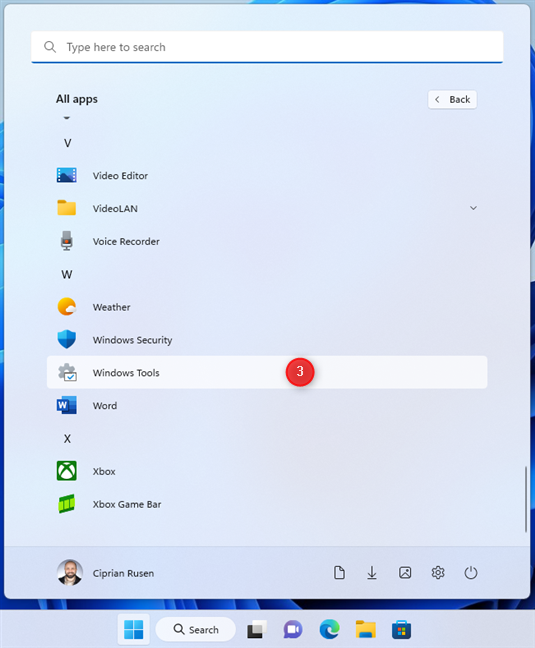This screenshot has height=648, width=535.
Task: Open Settings gear in Start footer
Action: point(438,573)
